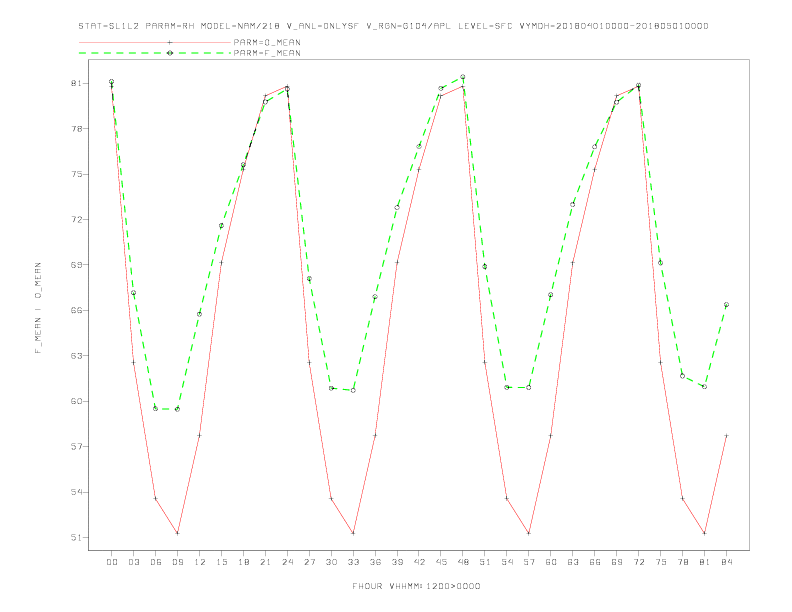Select the O_MEAN minimum marker at hour 81

pos(705,533)
